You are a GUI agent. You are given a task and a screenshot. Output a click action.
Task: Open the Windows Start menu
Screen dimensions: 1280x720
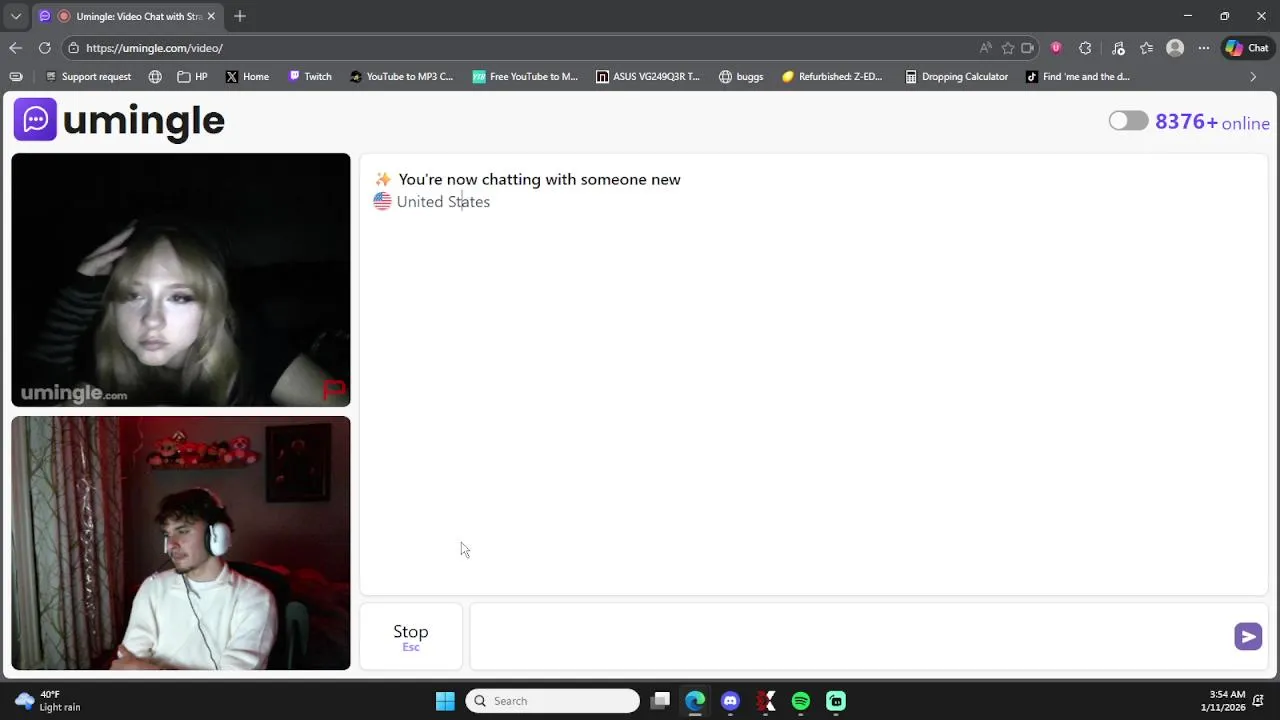pos(445,701)
